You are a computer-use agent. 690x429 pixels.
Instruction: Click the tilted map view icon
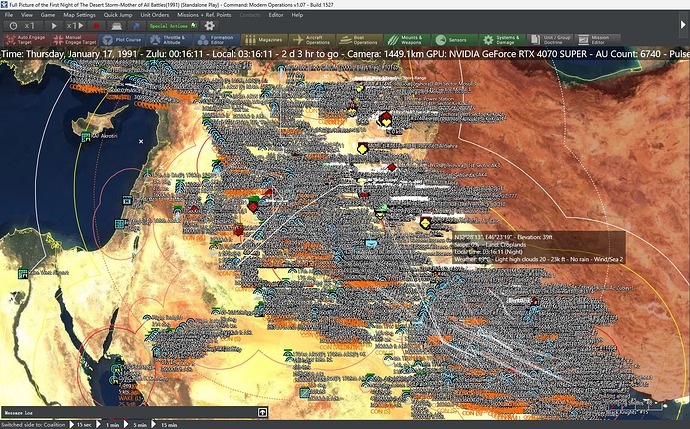(116, 26)
